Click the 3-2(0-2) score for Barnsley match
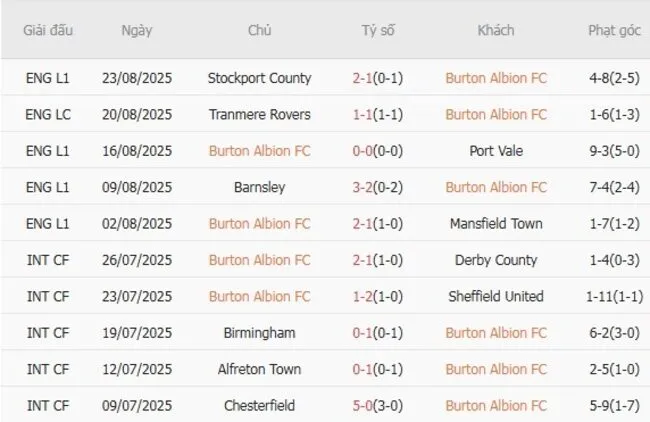650x422 pixels. point(378,187)
